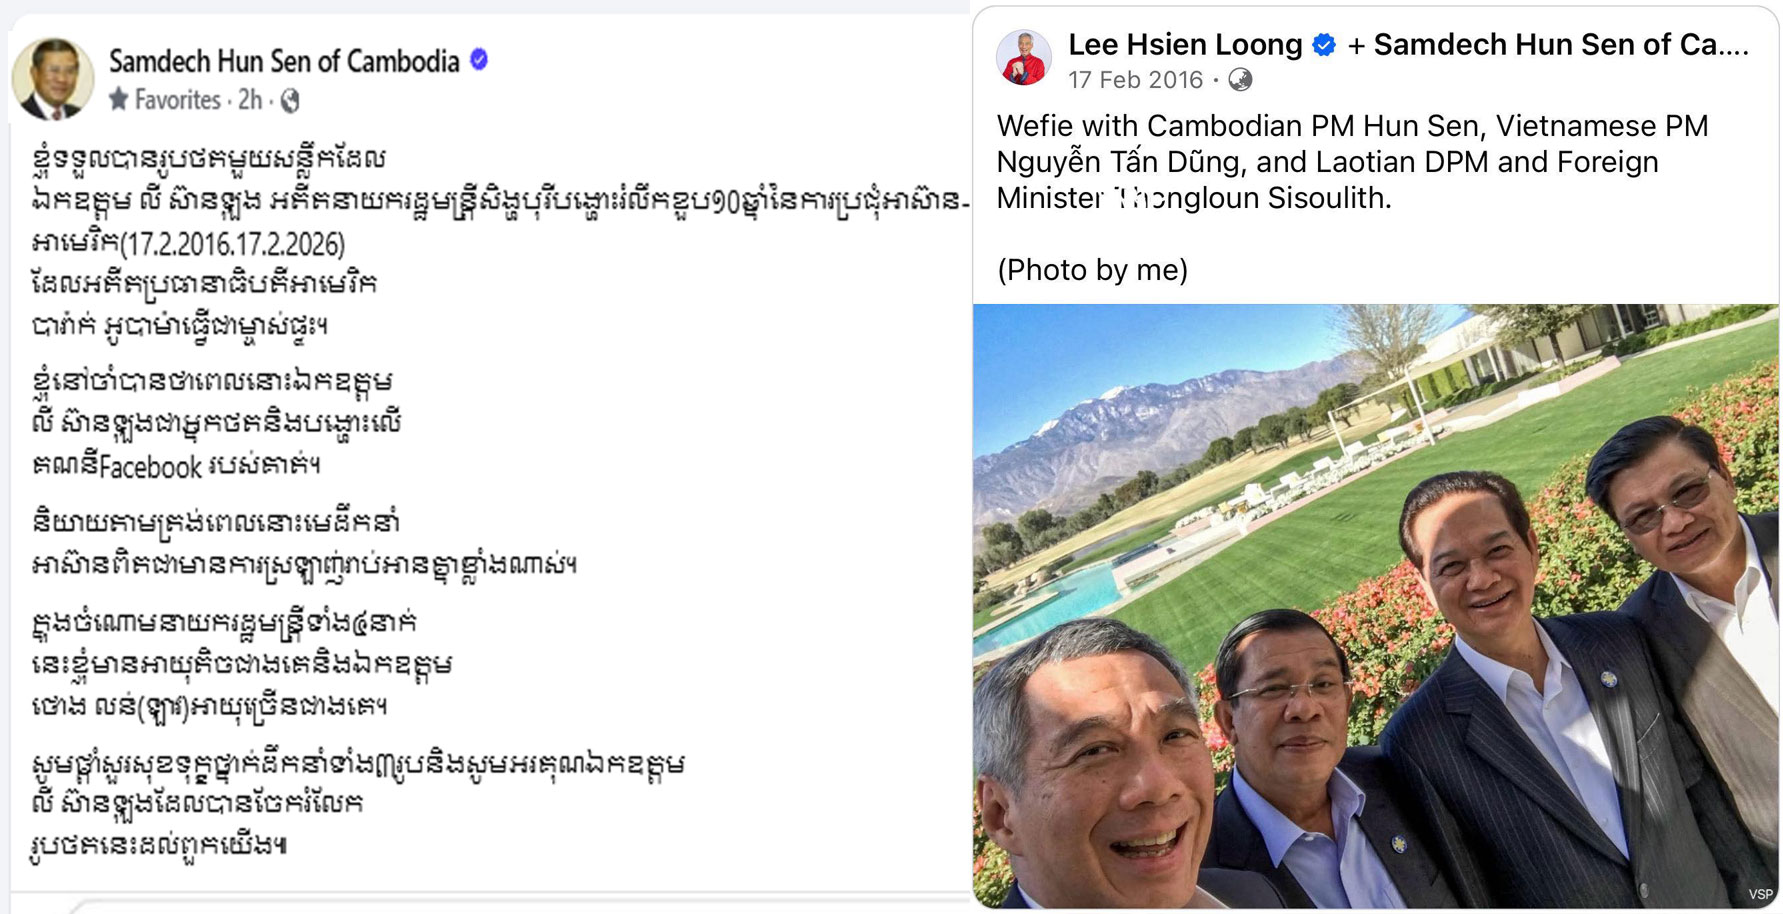Click the 17 Feb 2016 post timestamp

pyautogui.click(x=1135, y=80)
